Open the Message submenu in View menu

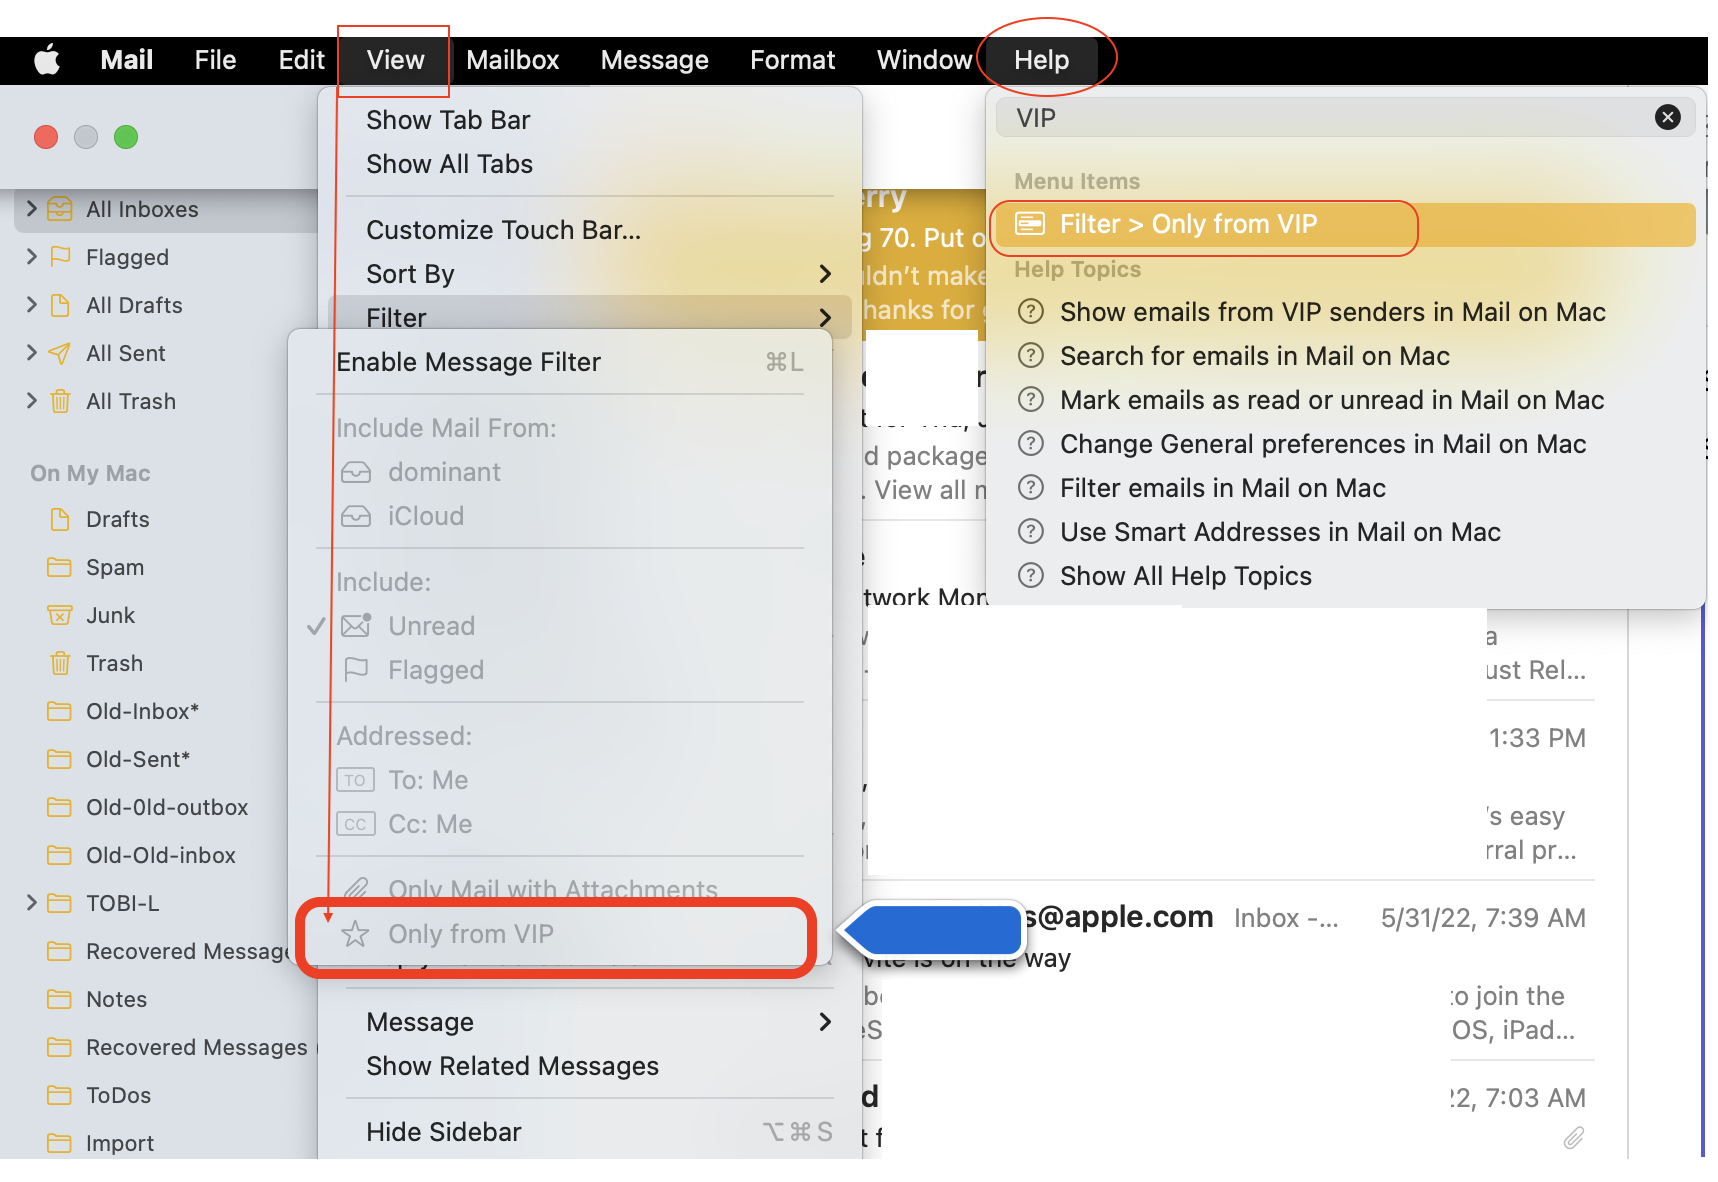[590, 1022]
